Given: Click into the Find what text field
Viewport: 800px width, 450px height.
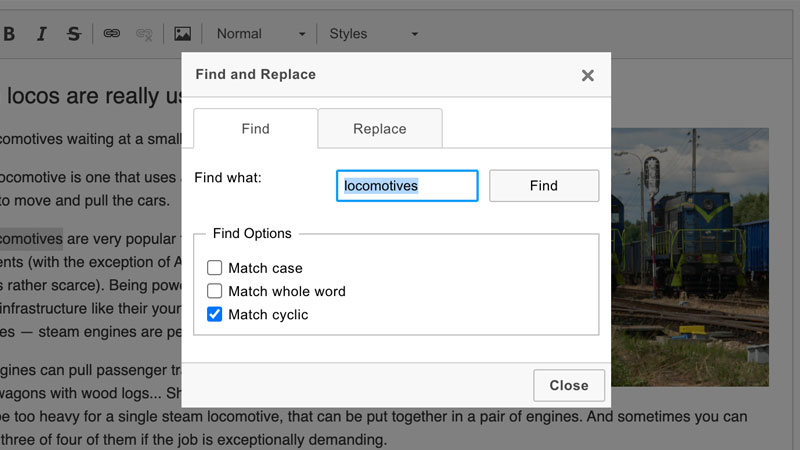Looking at the screenshot, I should tap(407, 186).
